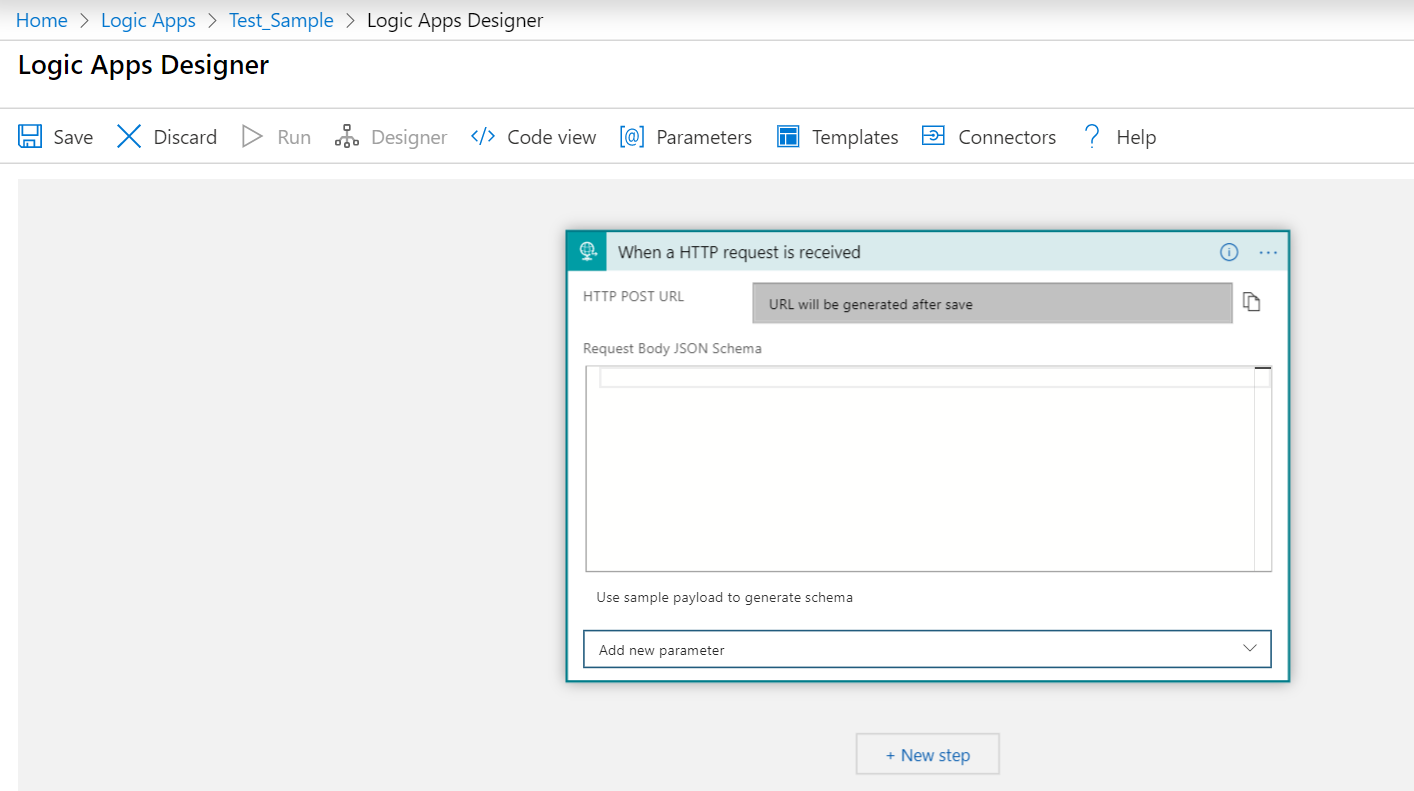Copy the HTTP POST URL

pos(1251,302)
